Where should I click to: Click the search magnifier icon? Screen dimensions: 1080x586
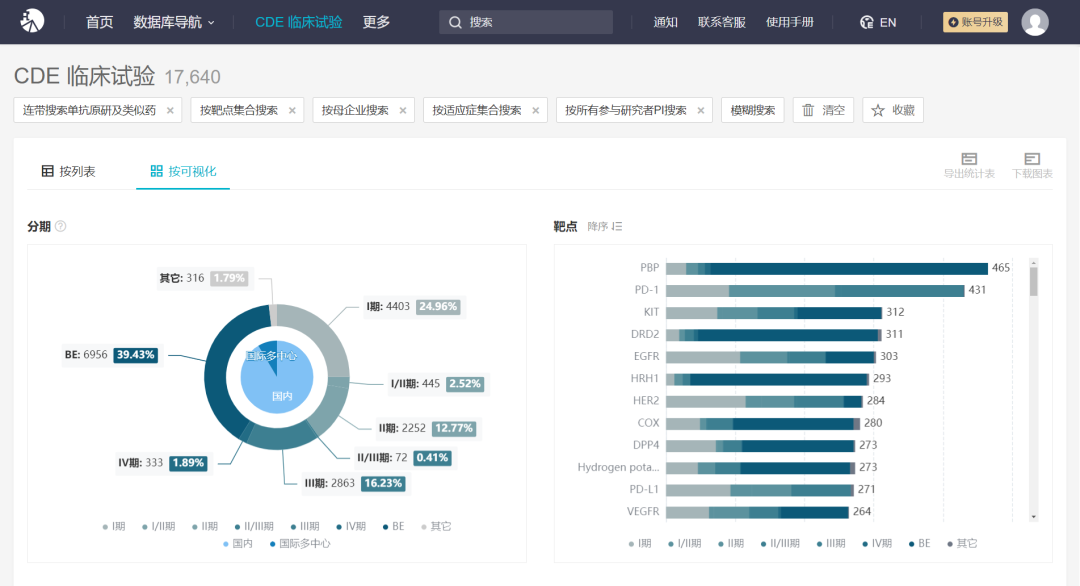[455, 23]
